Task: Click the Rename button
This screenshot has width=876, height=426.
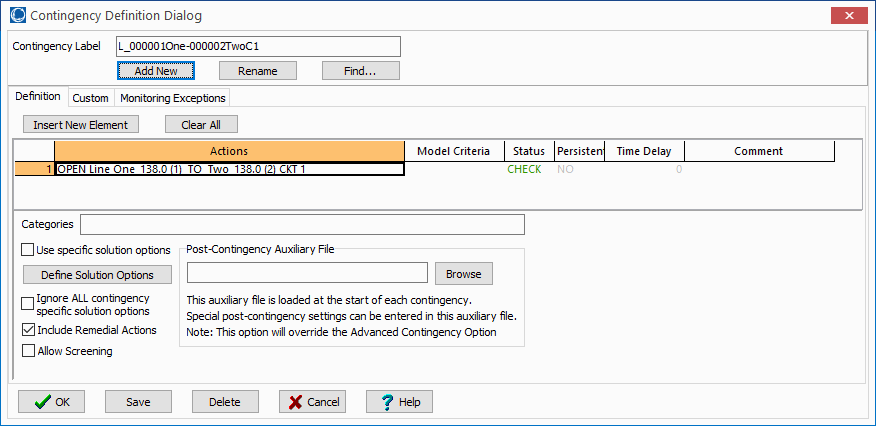Action: (x=257, y=71)
